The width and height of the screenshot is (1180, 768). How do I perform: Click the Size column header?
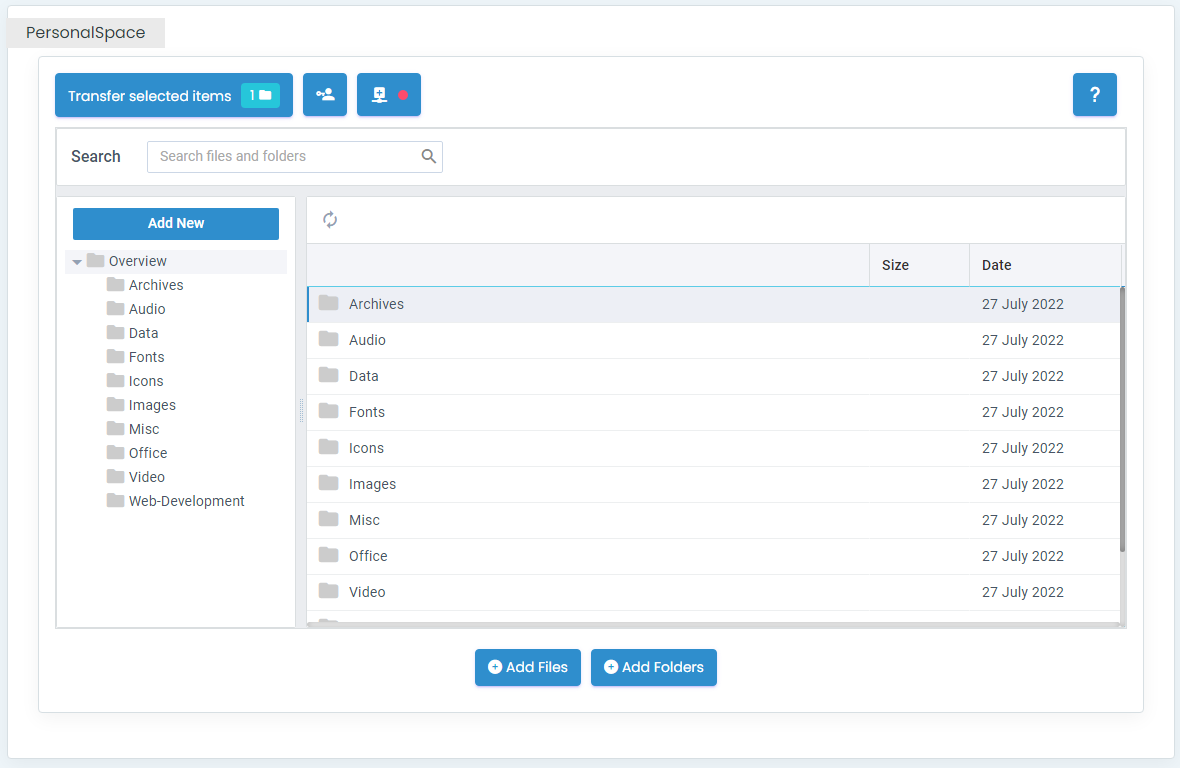(895, 265)
